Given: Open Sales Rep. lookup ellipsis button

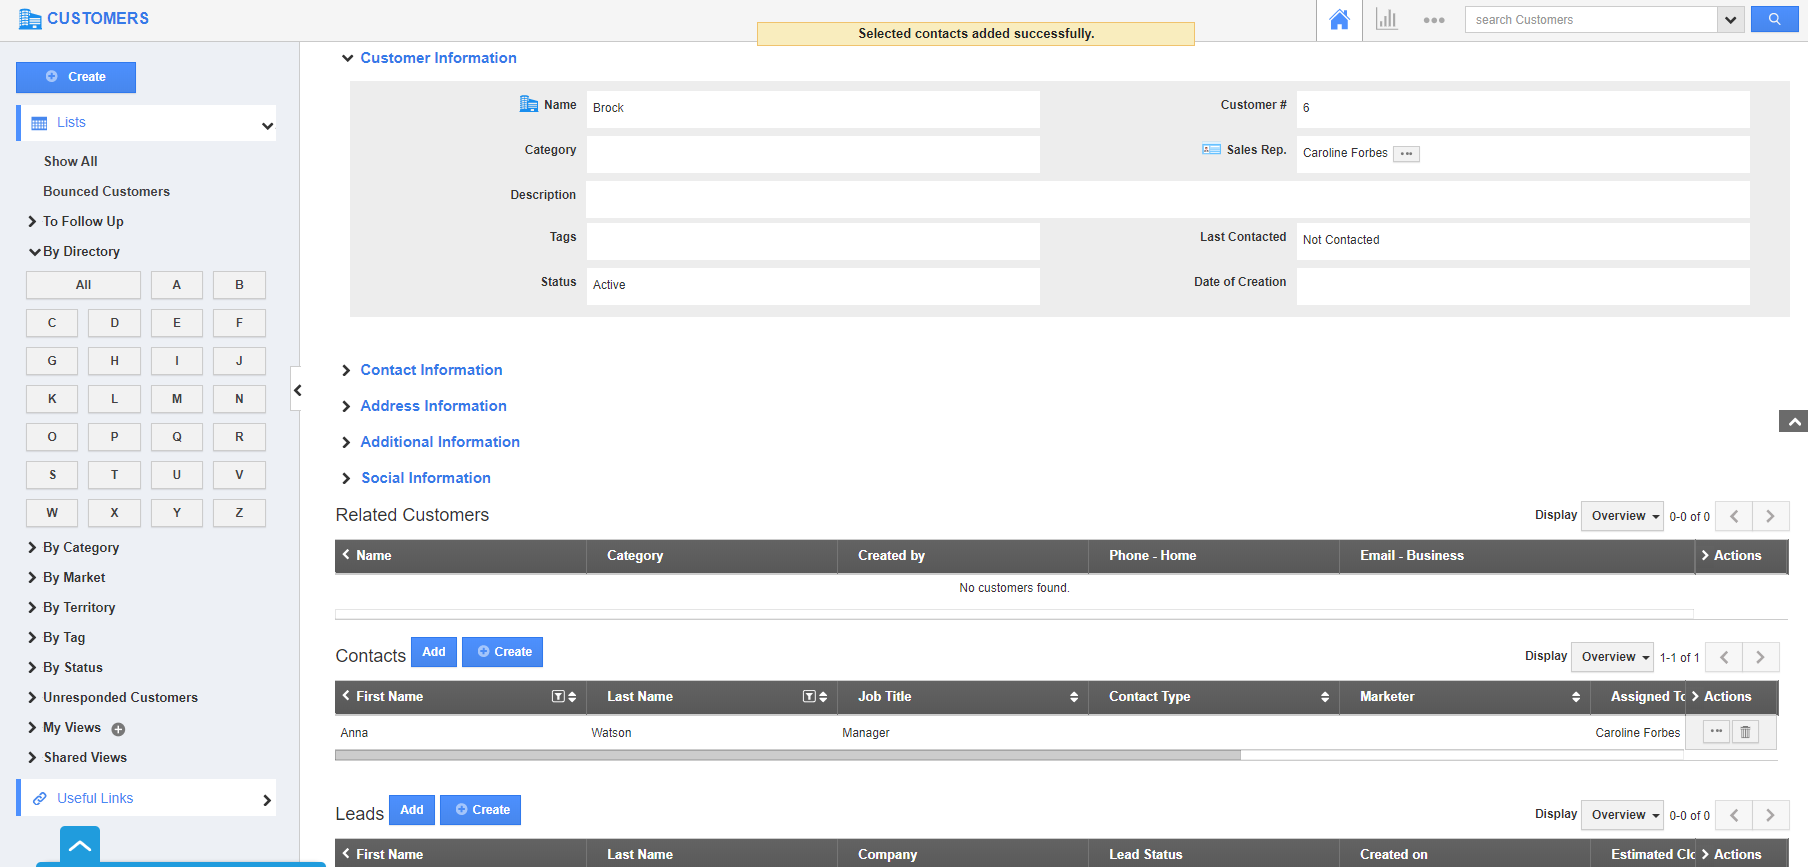Looking at the screenshot, I should point(1406,154).
